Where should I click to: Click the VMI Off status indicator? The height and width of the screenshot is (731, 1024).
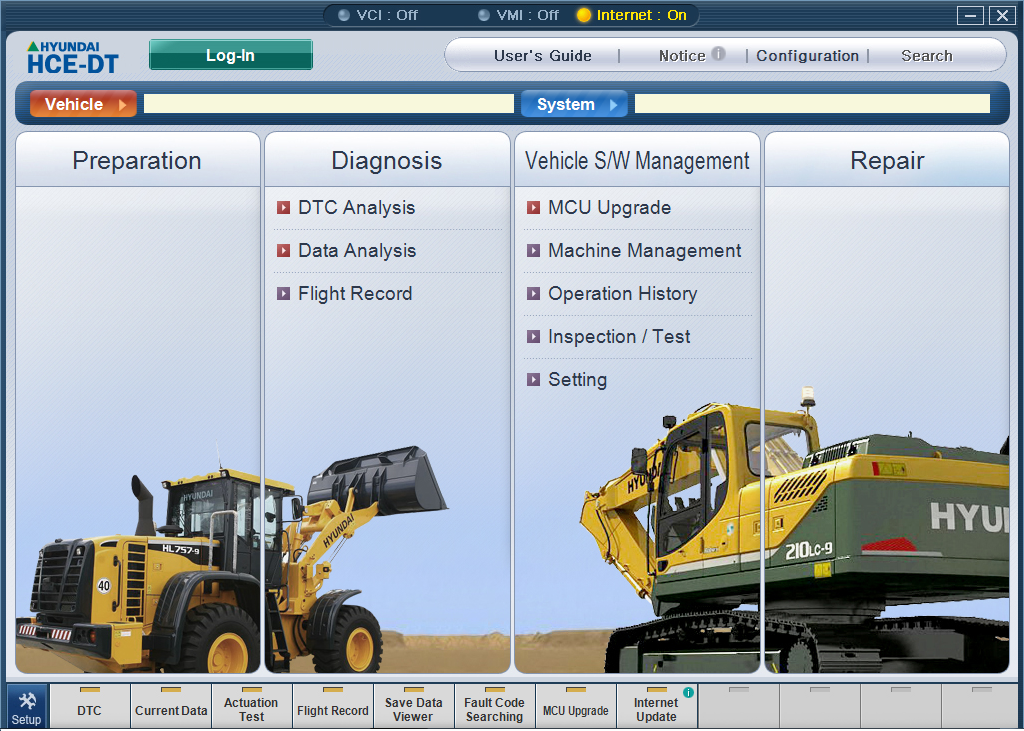tap(519, 15)
